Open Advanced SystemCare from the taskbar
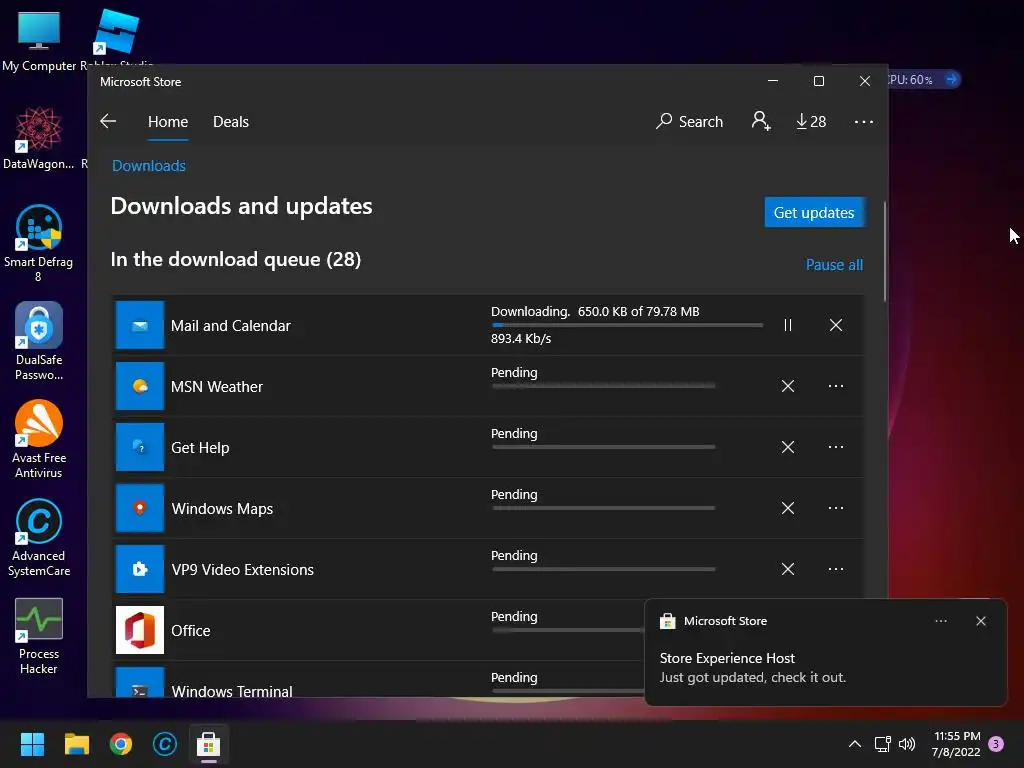Viewport: 1024px width, 768px height. point(165,744)
